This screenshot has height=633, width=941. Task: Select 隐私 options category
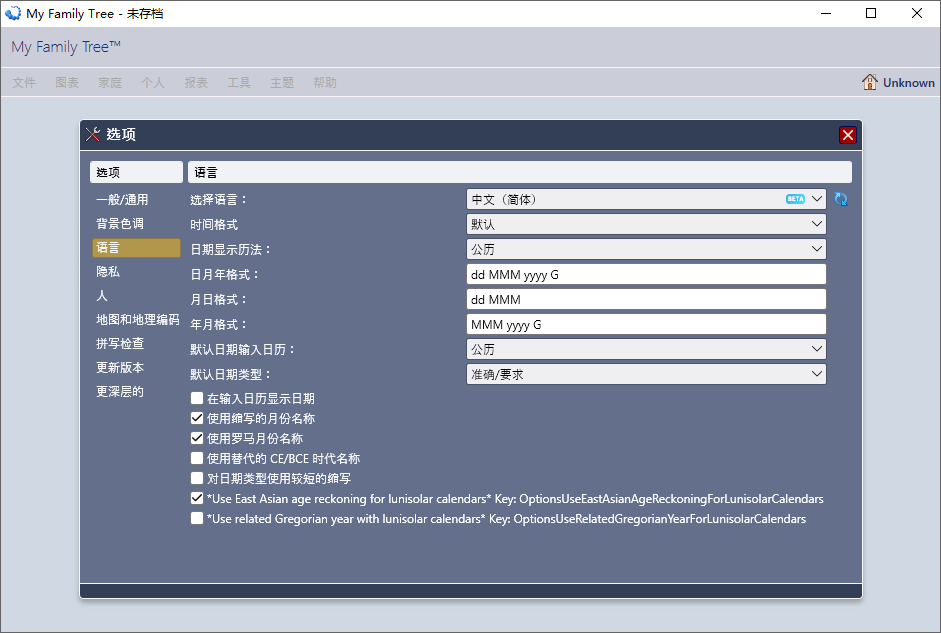click(136, 272)
